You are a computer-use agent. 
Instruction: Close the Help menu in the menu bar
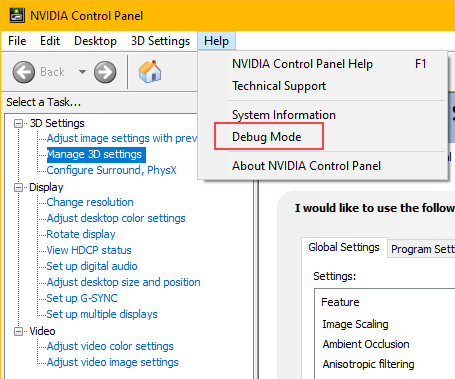pyautogui.click(x=216, y=41)
